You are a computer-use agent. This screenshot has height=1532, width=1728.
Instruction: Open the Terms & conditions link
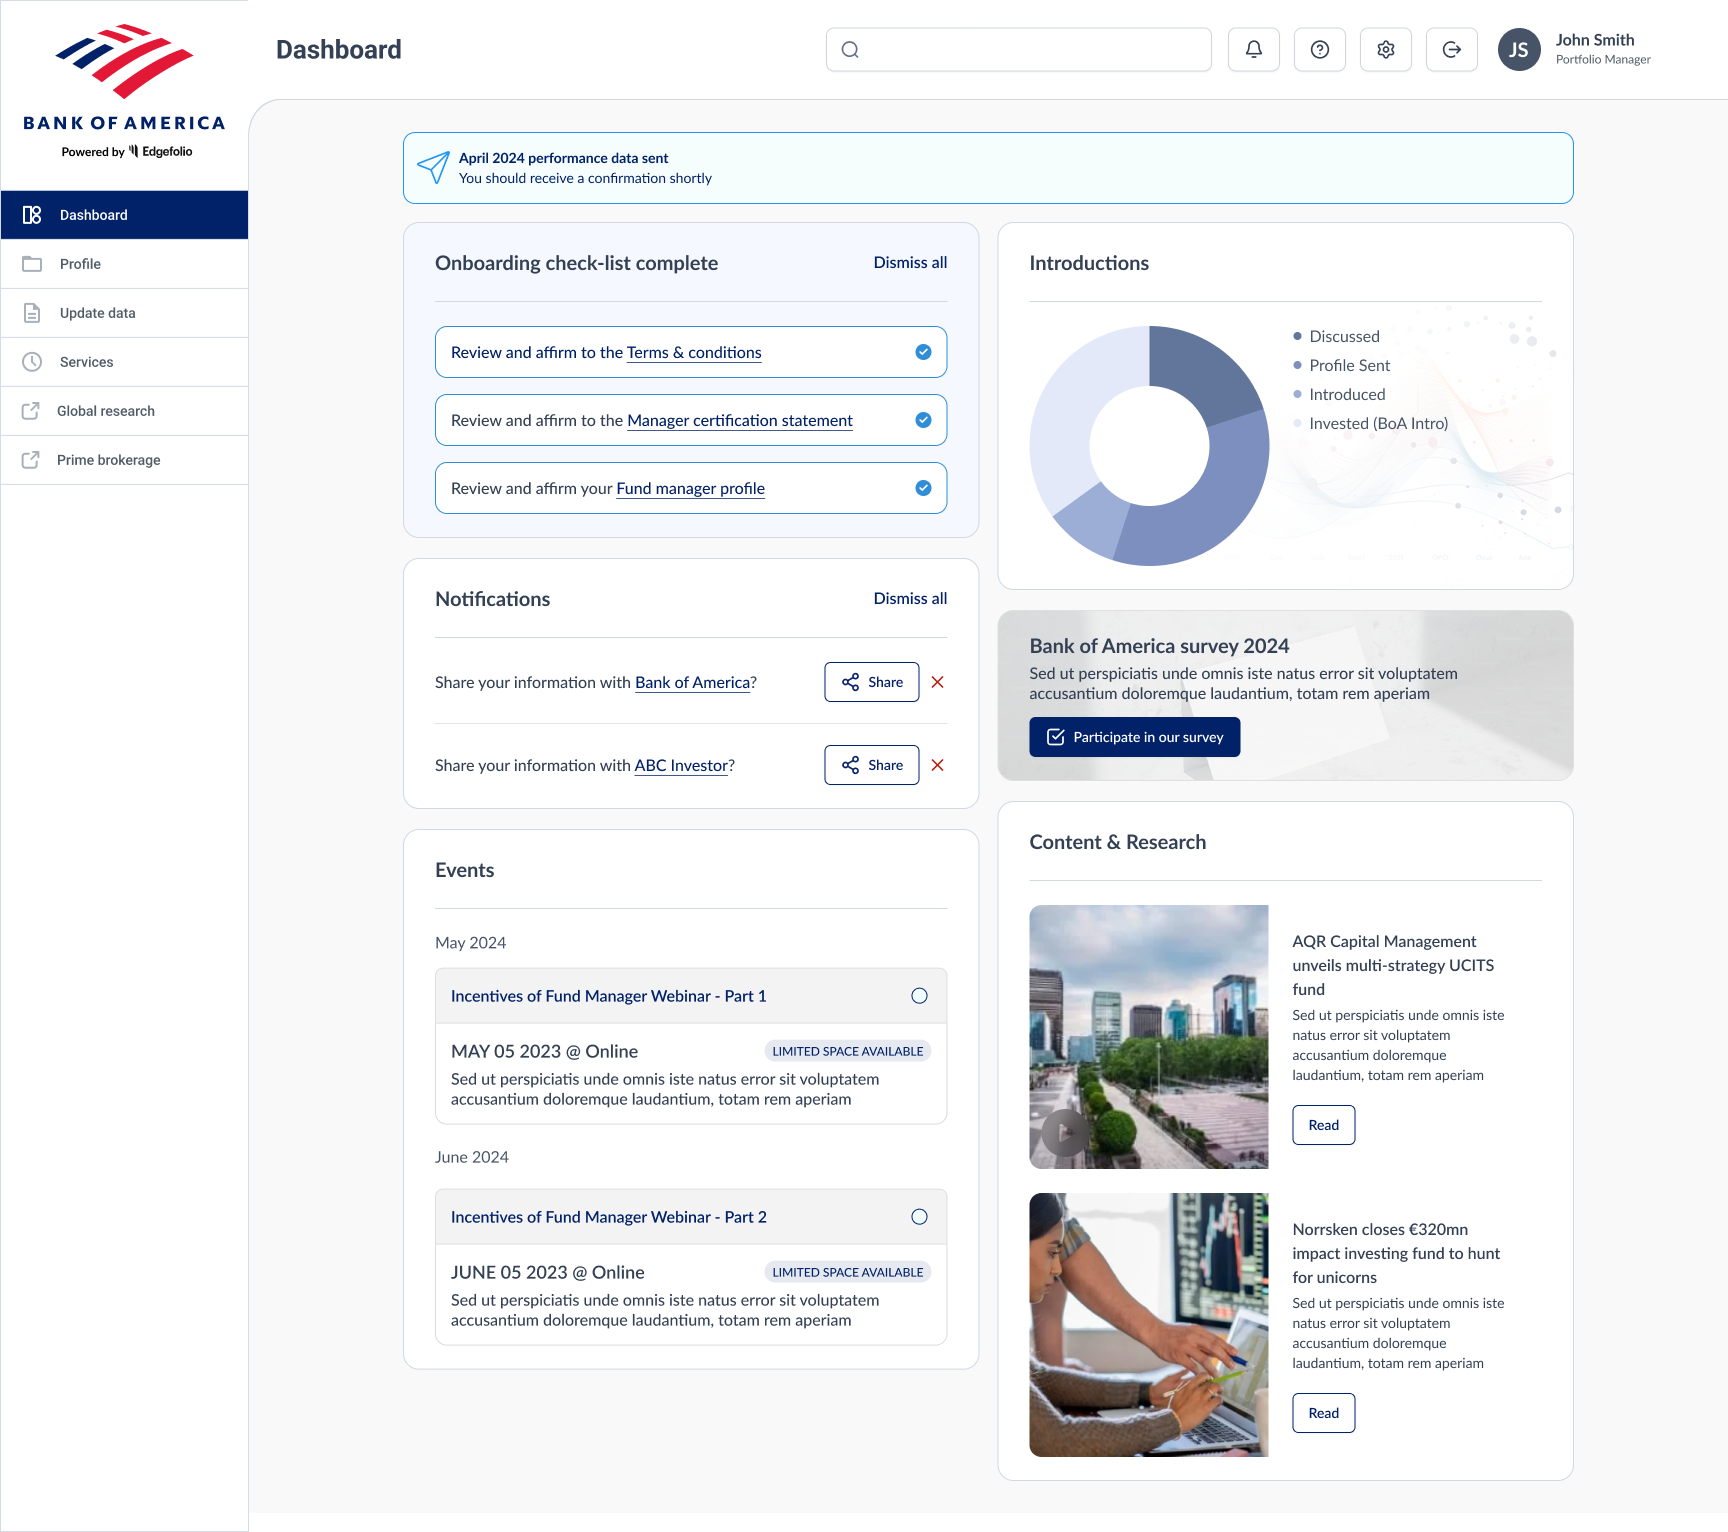pos(693,352)
